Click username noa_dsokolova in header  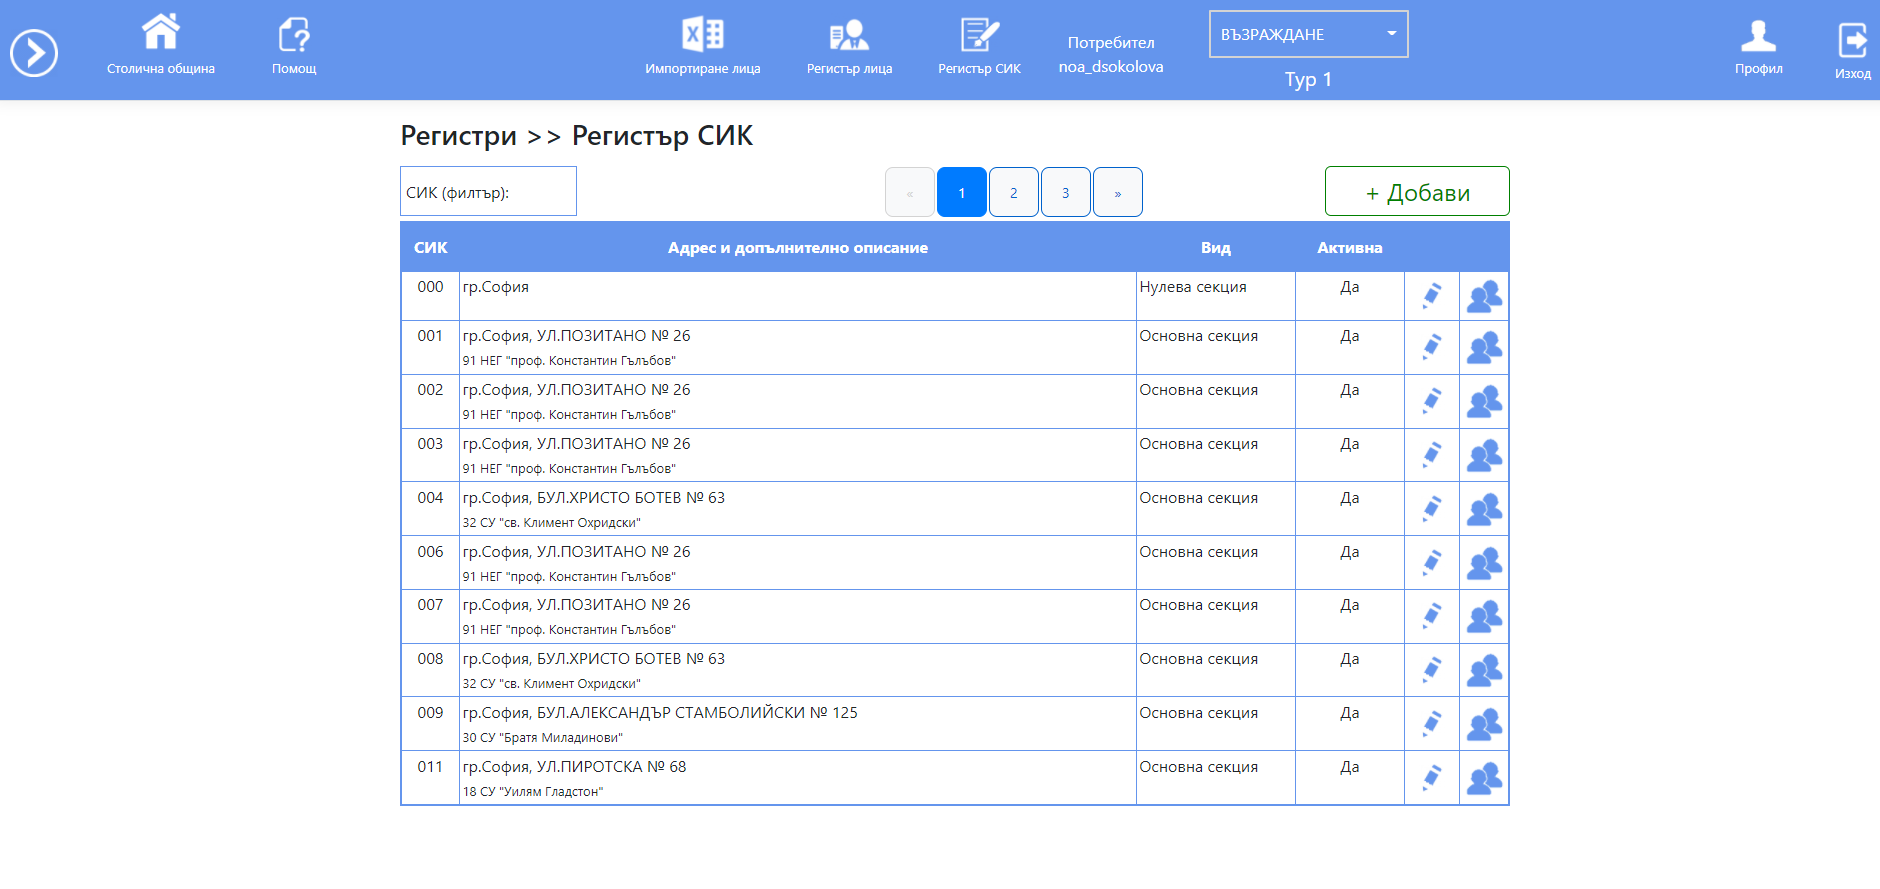1111,67
